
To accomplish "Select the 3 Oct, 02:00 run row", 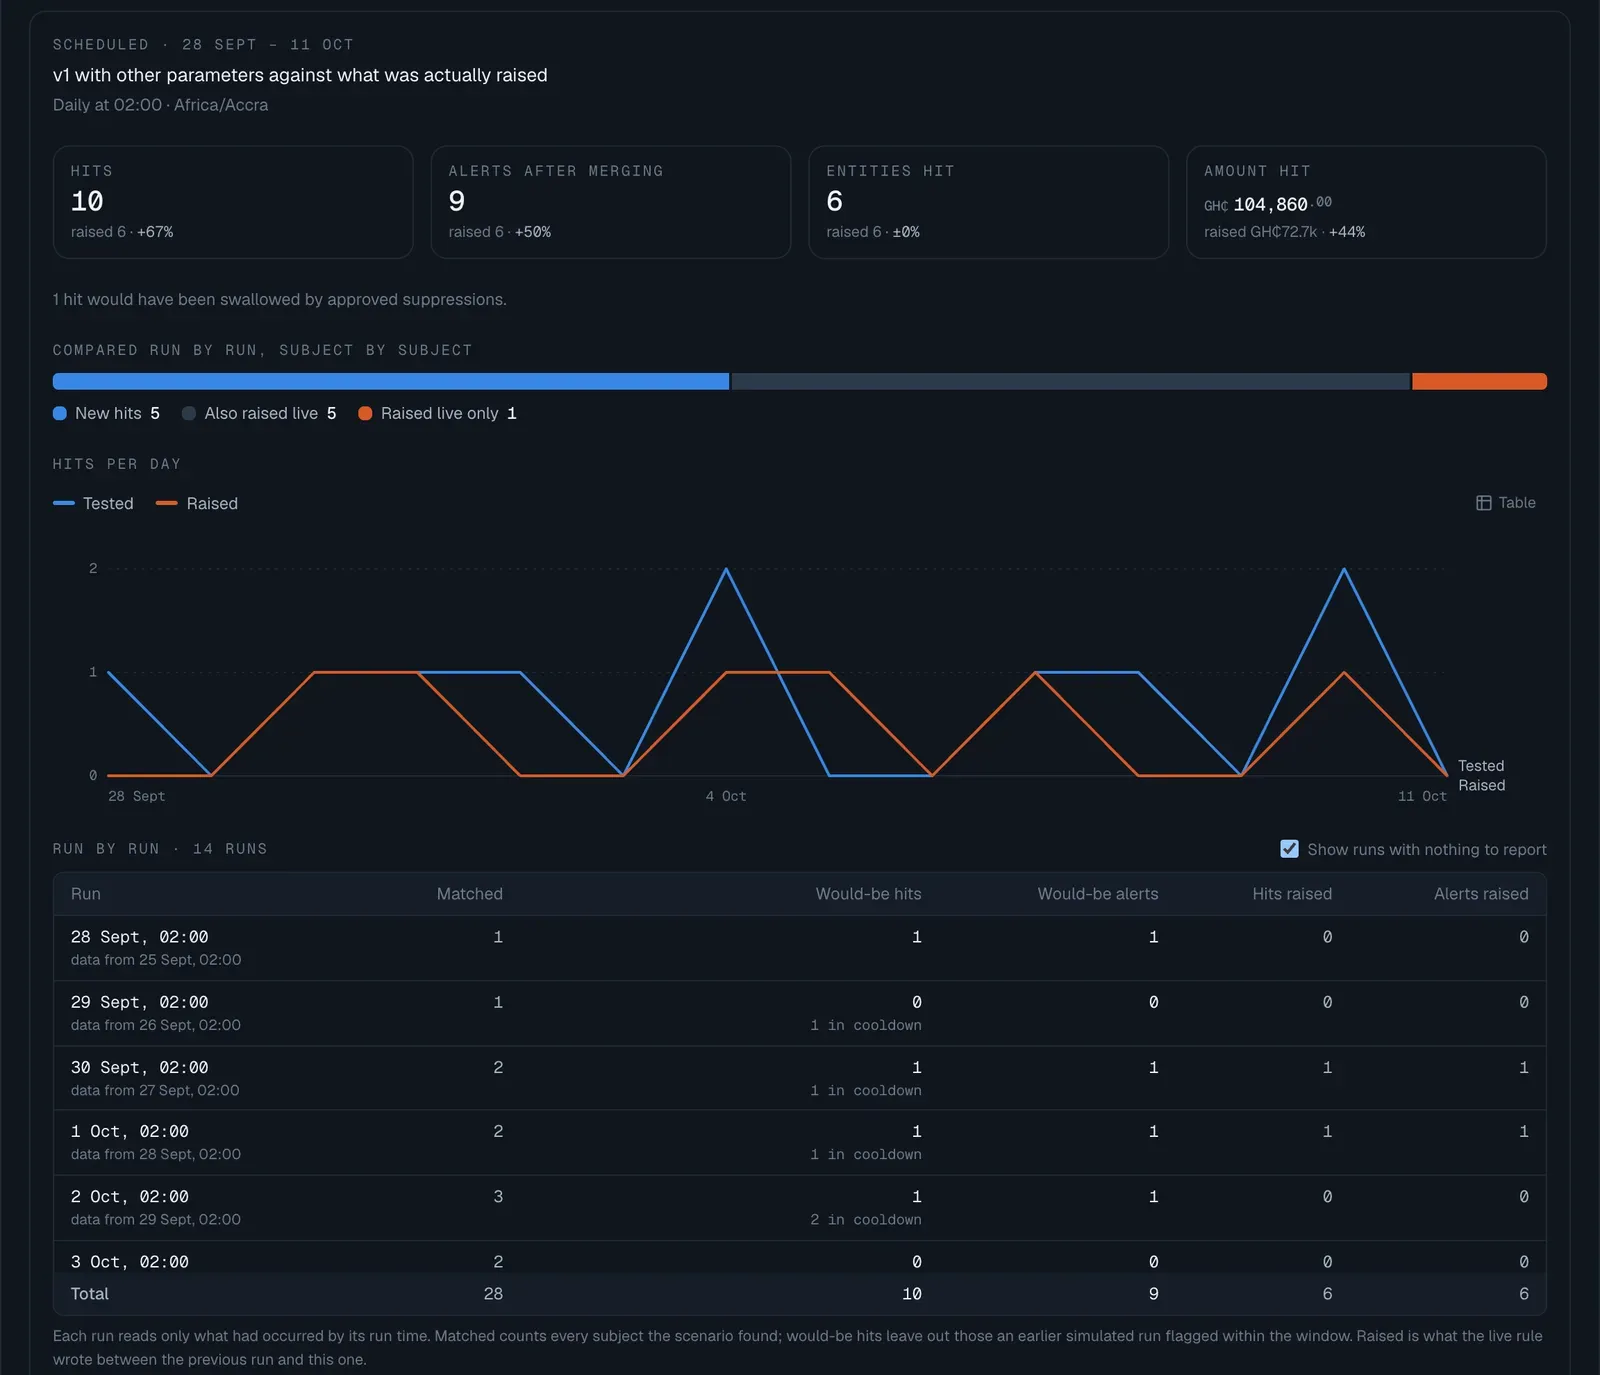I will click(x=800, y=1258).
